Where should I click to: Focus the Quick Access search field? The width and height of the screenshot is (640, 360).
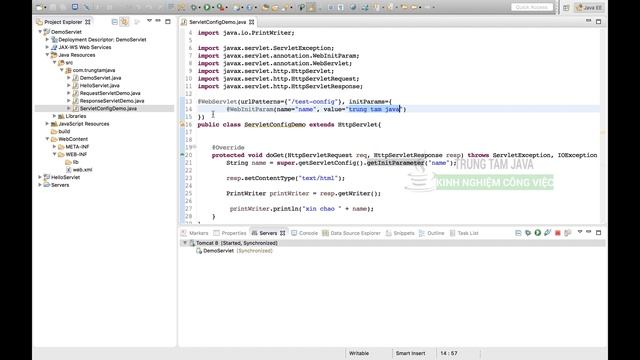click(x=532, y=7)
